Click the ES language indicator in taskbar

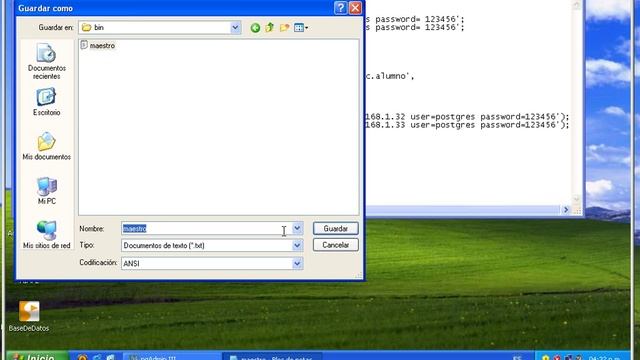coord(517,358)
